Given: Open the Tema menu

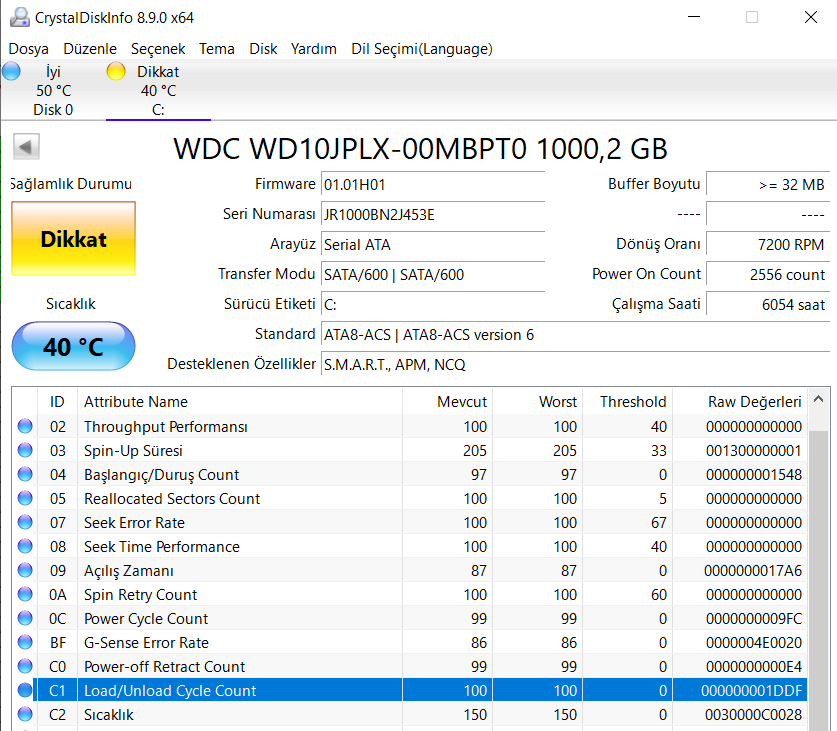Looking at the screenshot, I should click(217, 49).
